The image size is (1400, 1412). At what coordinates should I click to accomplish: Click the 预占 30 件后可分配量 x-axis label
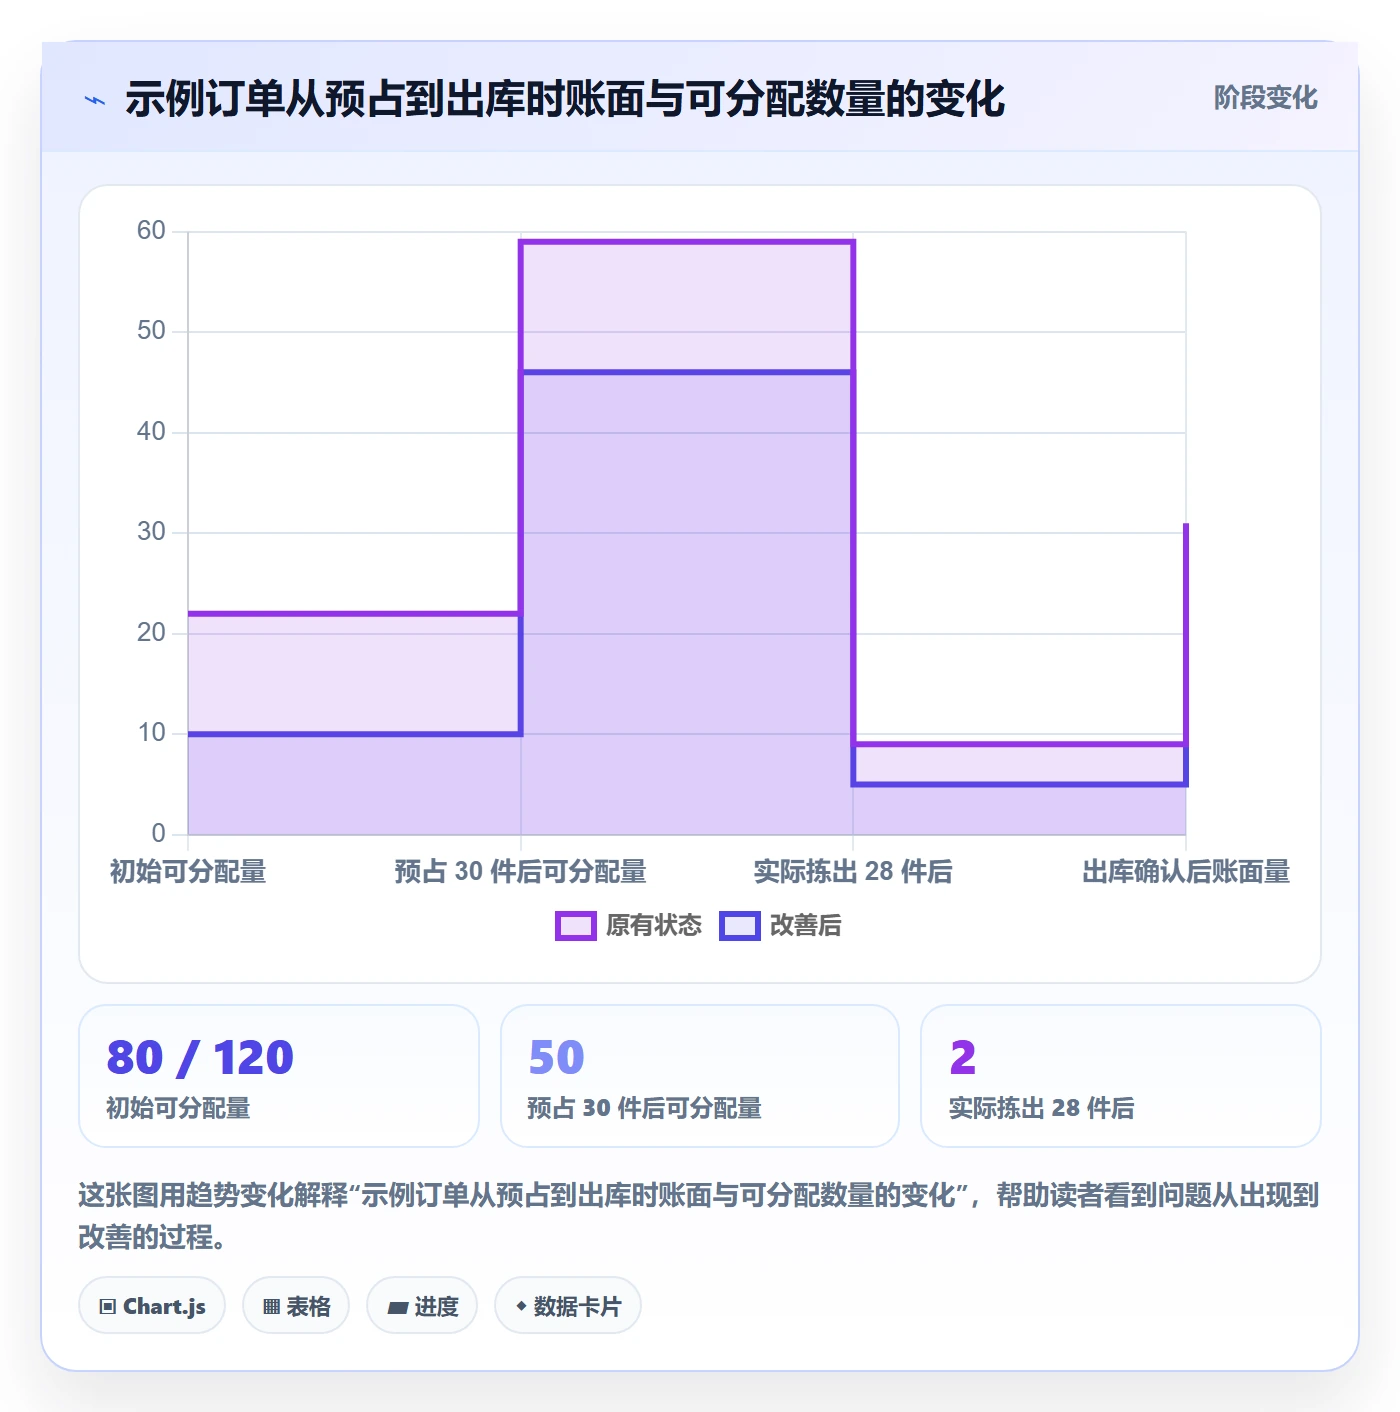520,872
